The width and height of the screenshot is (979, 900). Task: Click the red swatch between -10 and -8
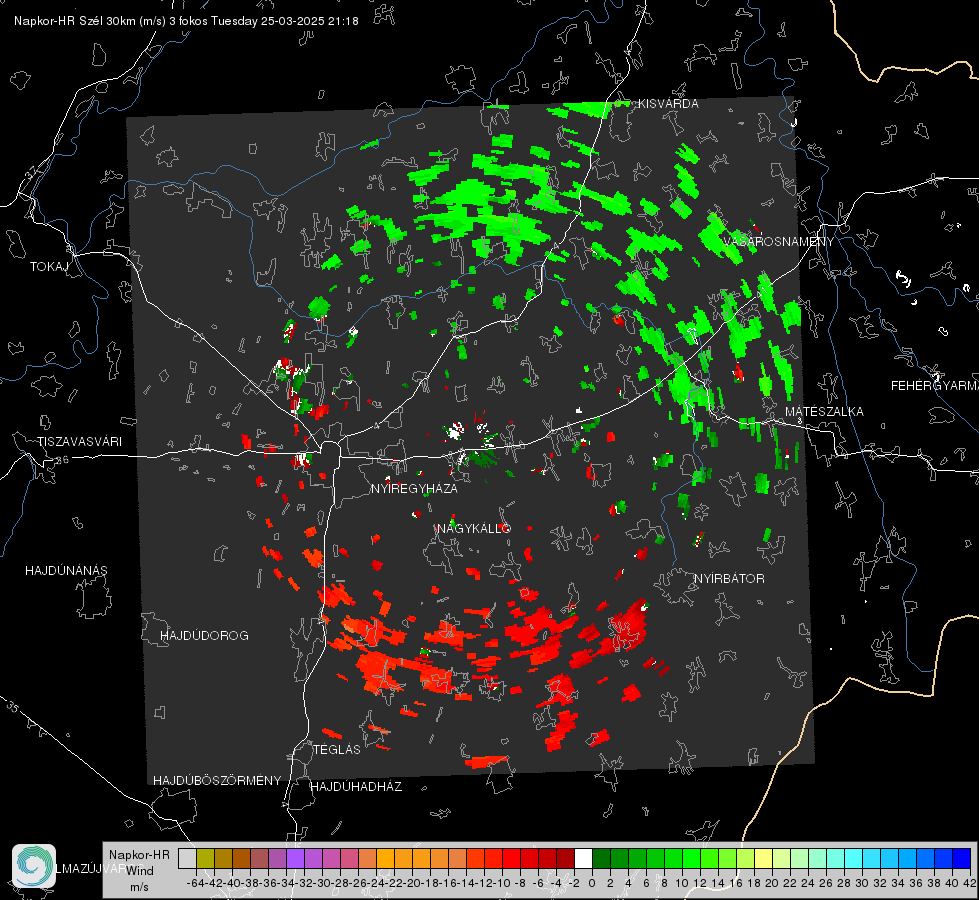pos(511,858)
